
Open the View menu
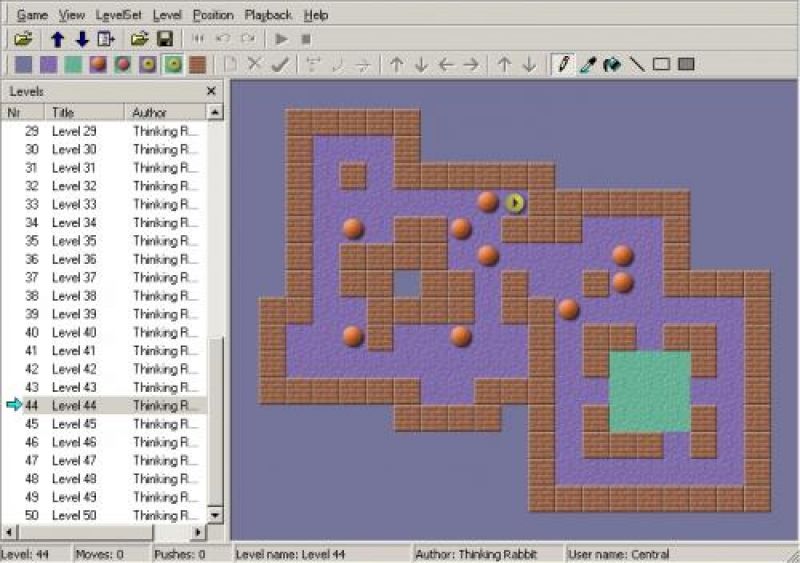coord(71,15)
